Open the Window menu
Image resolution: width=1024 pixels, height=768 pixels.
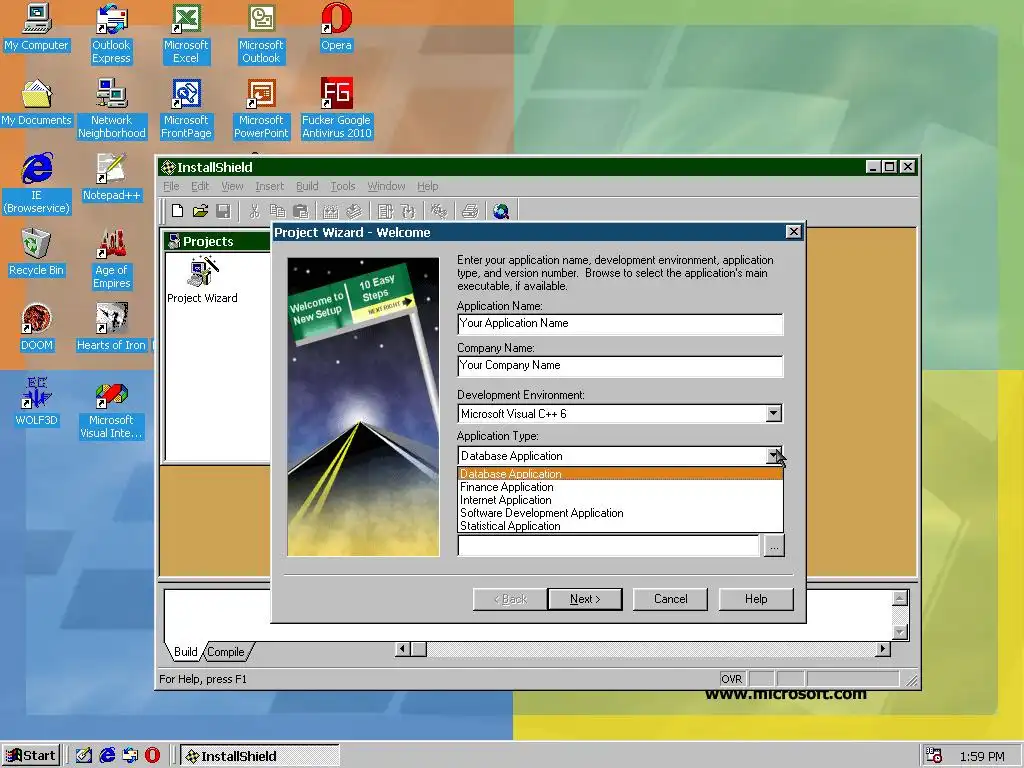tap(386, 186)
